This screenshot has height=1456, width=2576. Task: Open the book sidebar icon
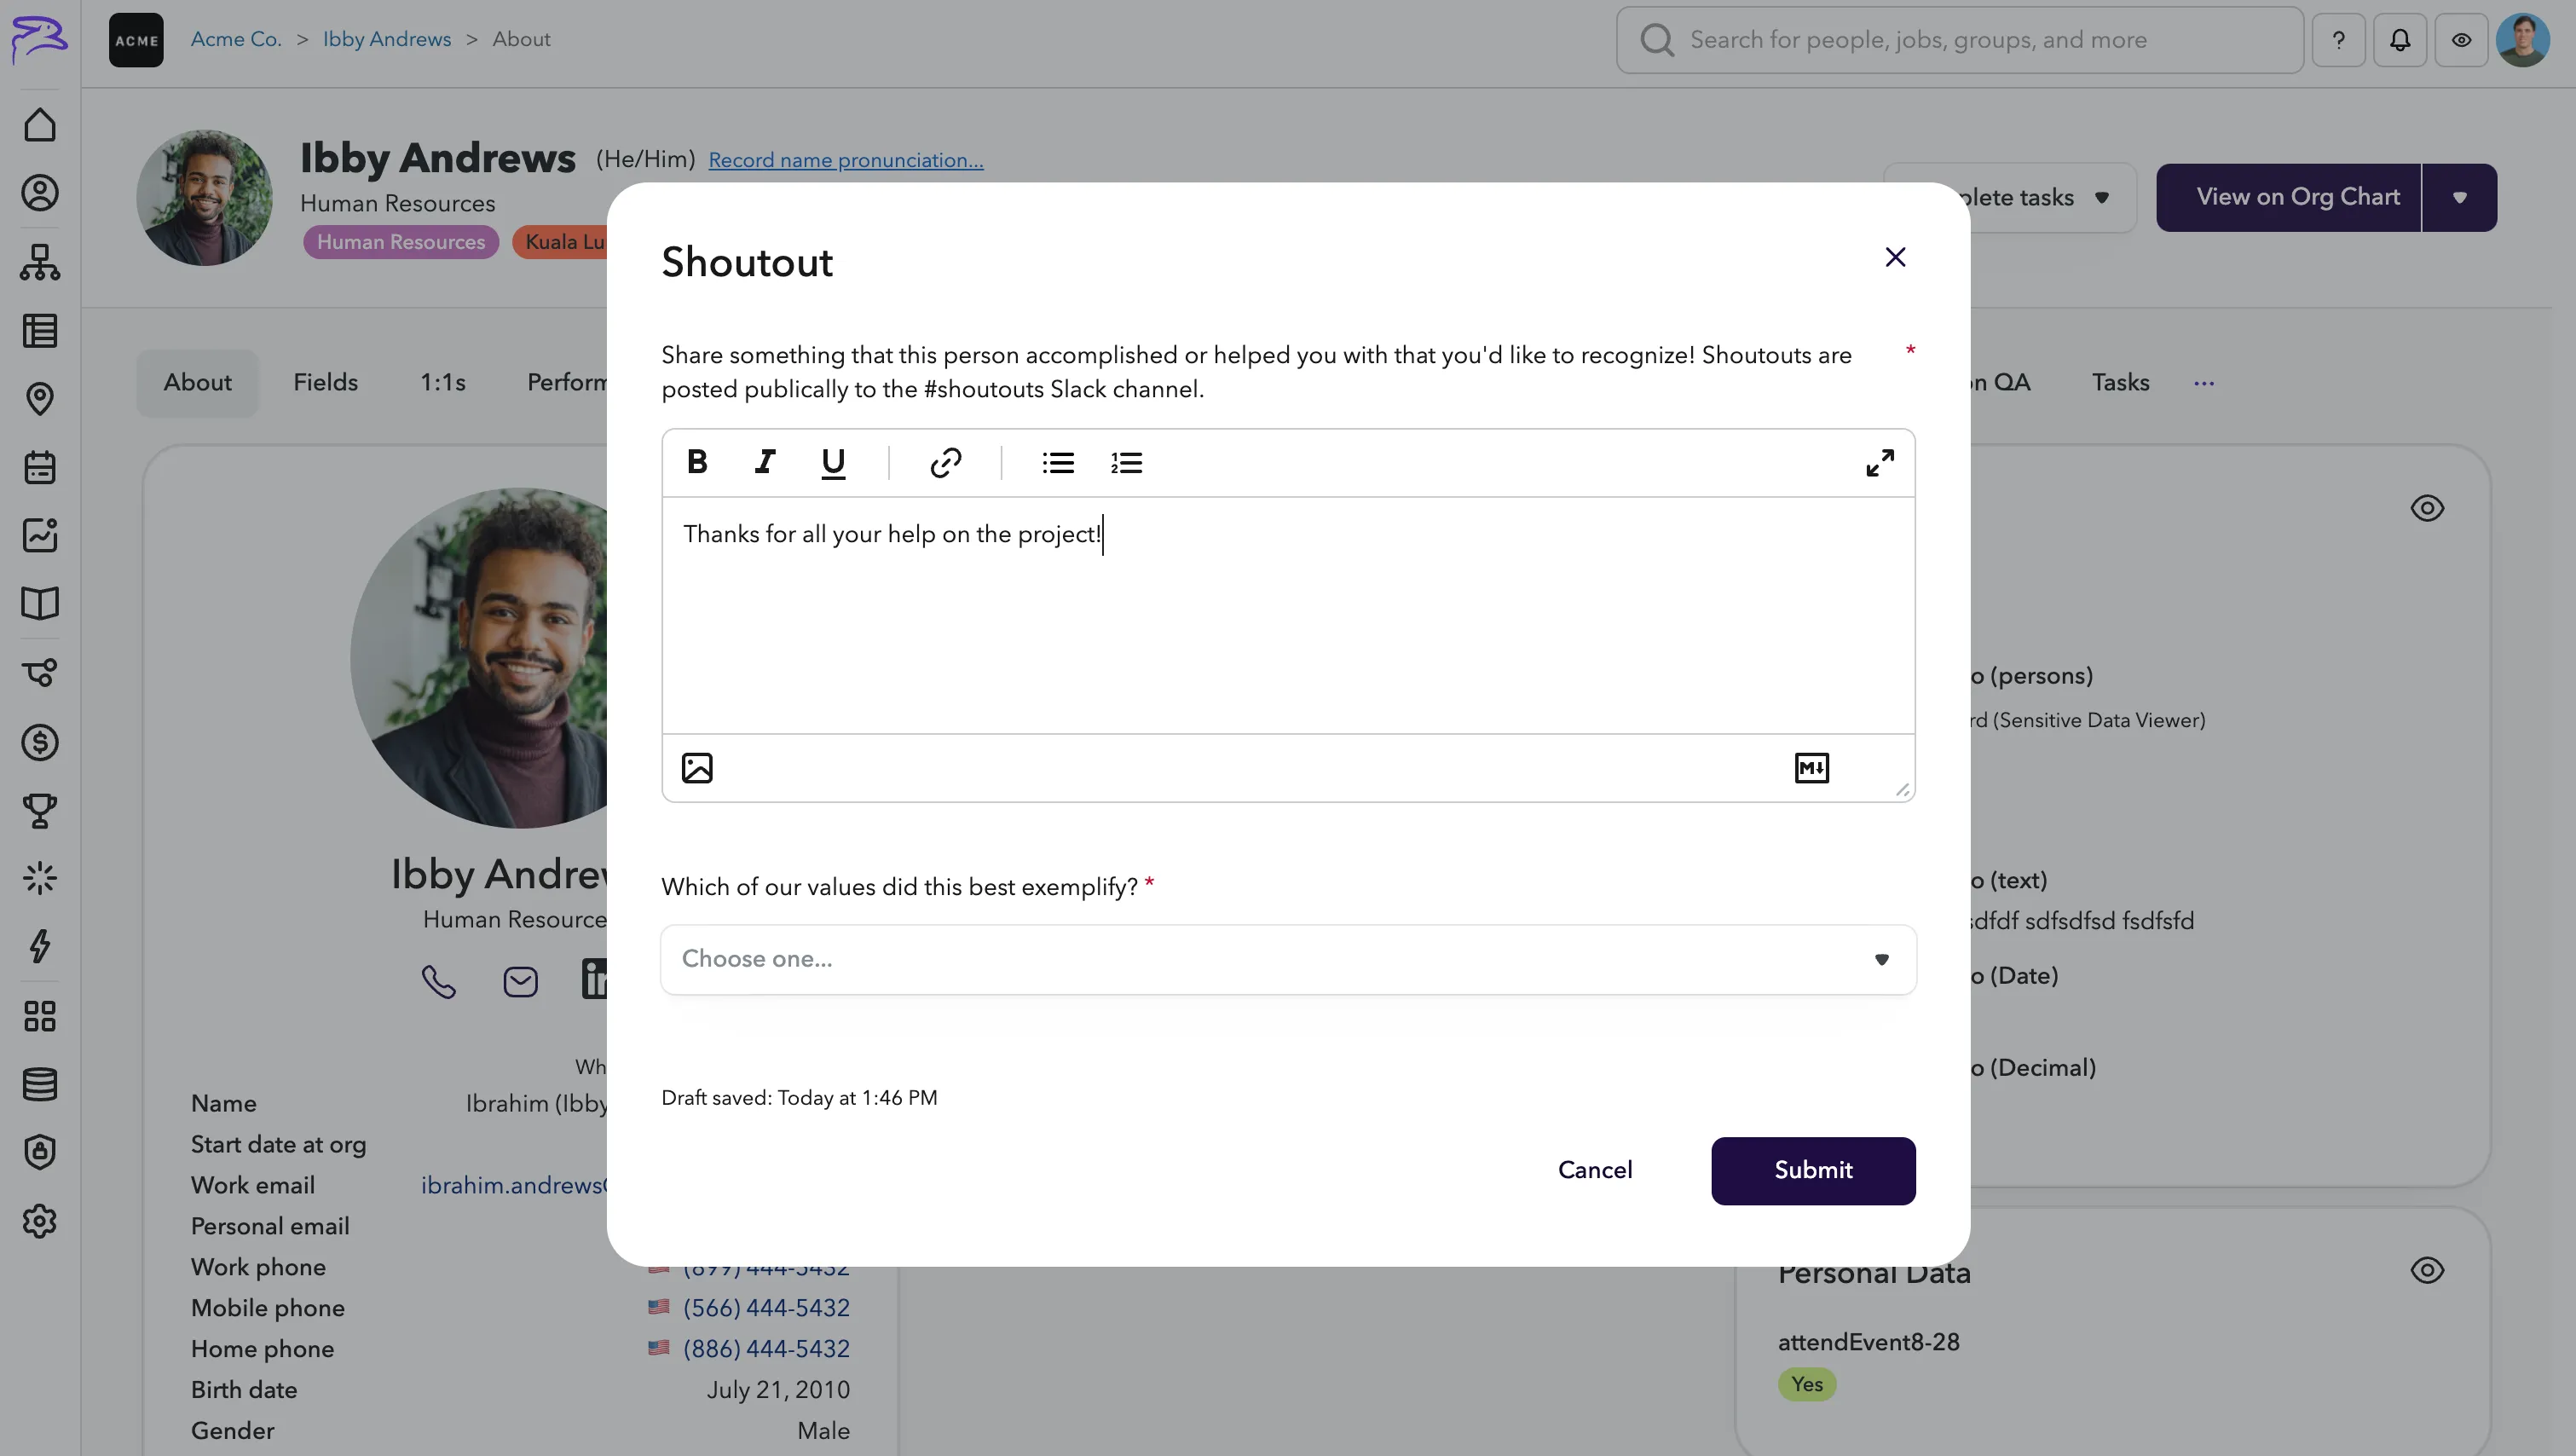pos(40,603)
